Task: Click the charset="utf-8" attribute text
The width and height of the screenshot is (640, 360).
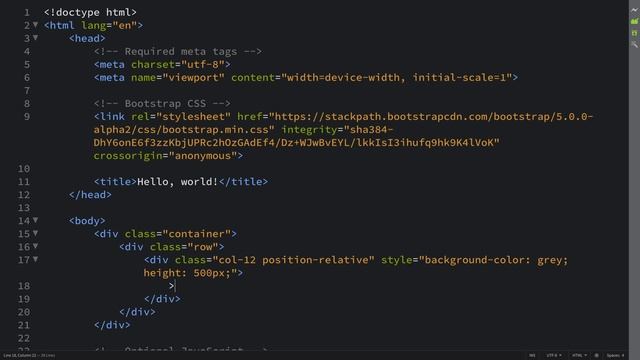Action: pyautogui.click(x=178, y=64)
